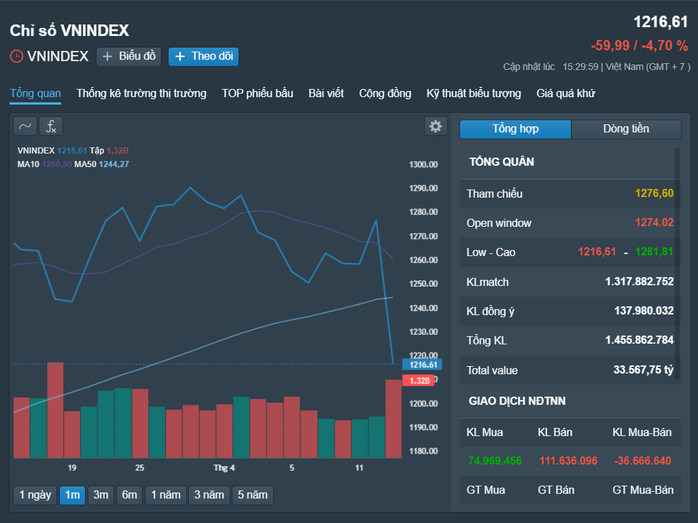This screenshot has width=698, height=523.
Task: Open Cộng đồng tab
Action: 385,93
